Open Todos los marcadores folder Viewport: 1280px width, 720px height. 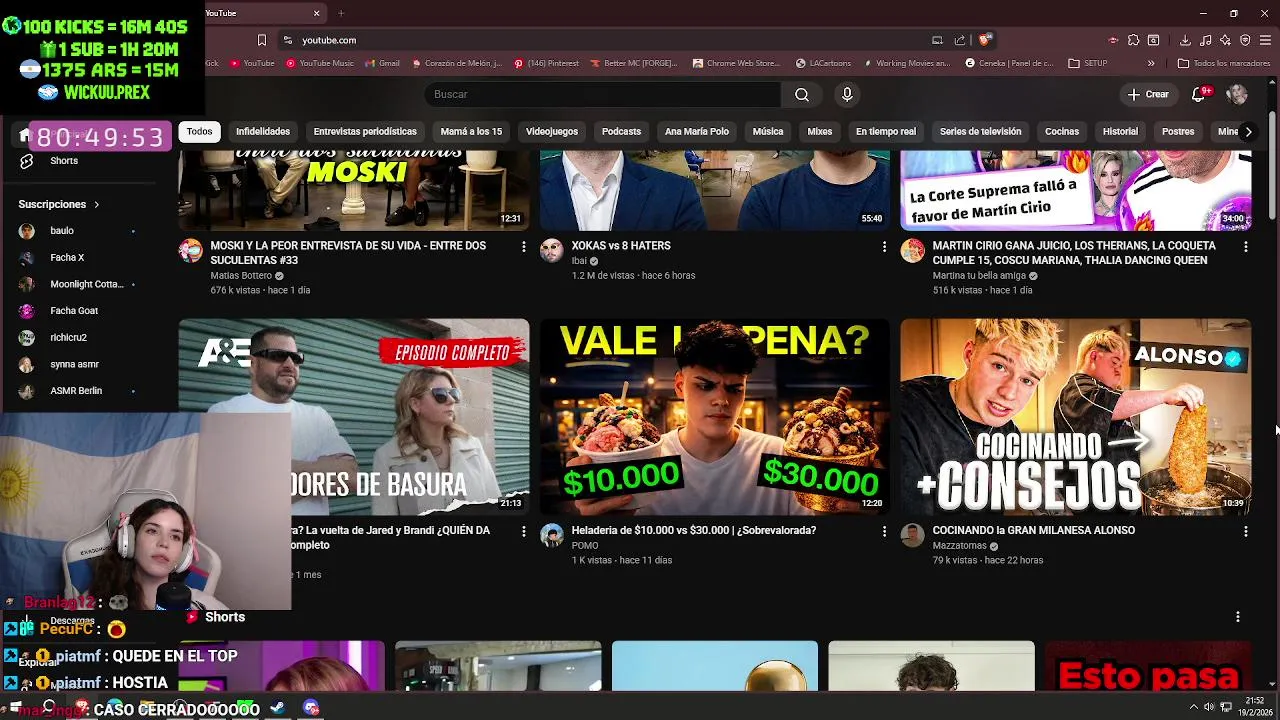(x=1224, y=63)
